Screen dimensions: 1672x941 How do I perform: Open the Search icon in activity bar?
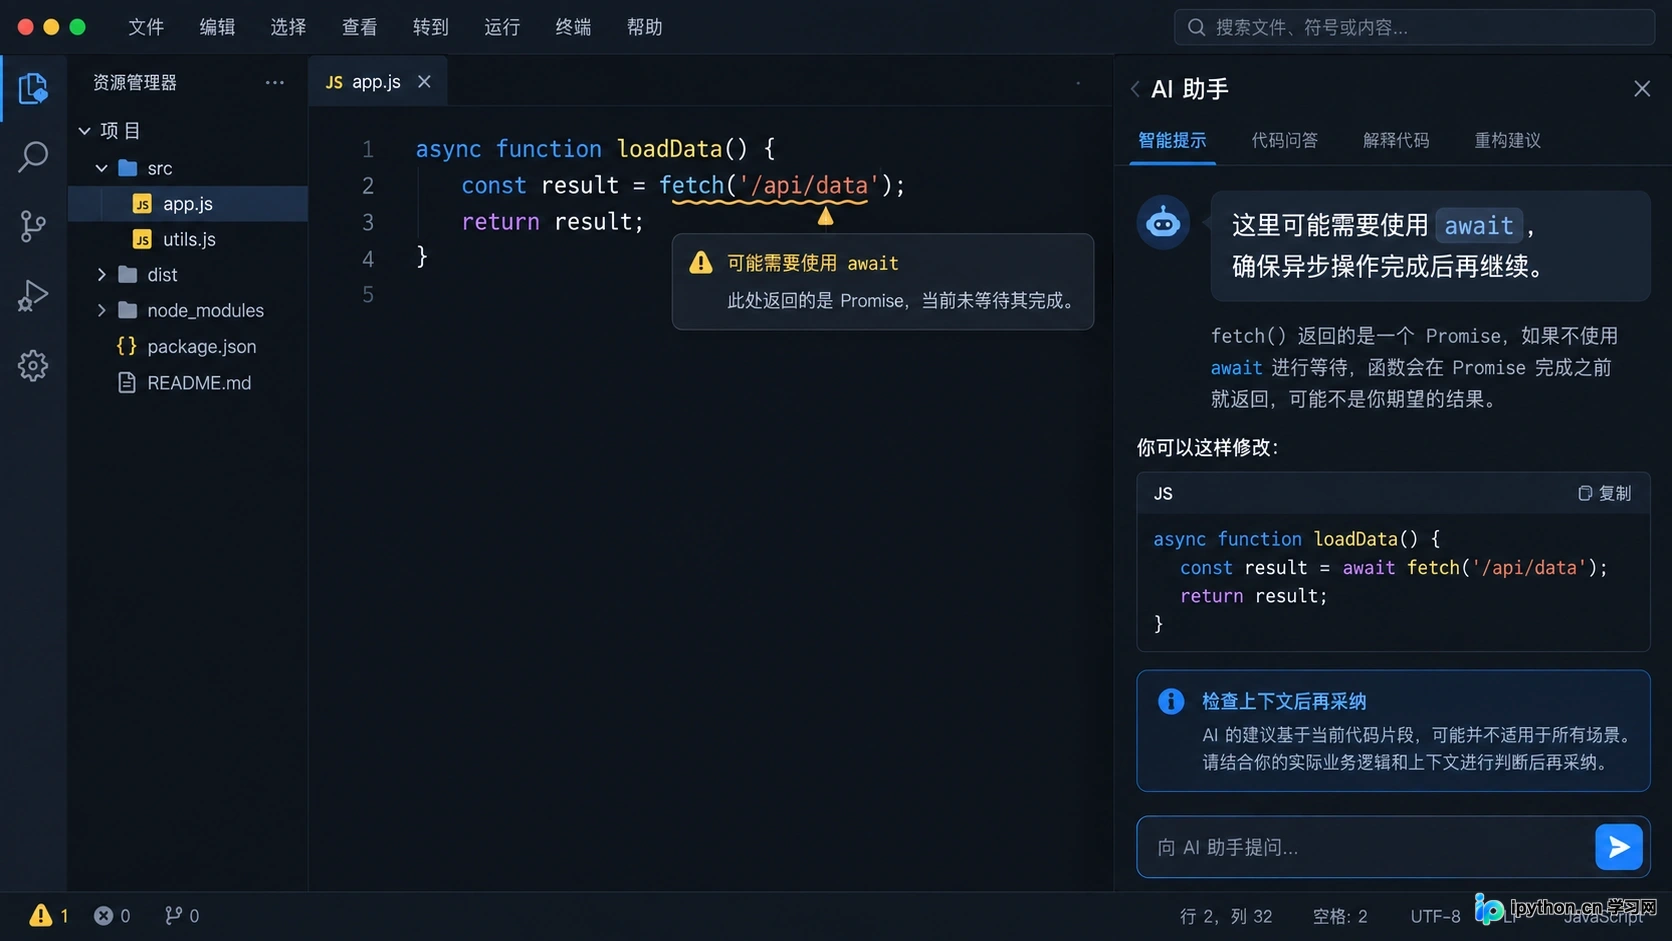click(x=33, y=157)
